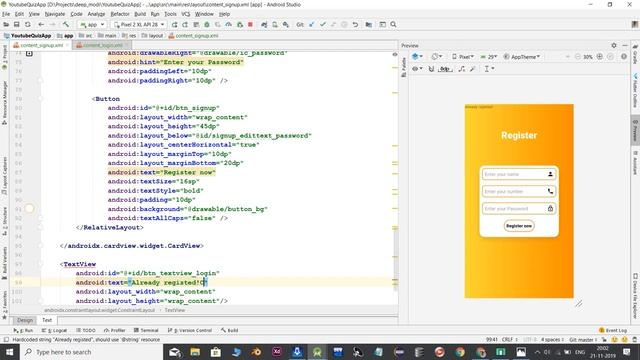Open Terminal tool window
Viewport: 640px width, 360px height.
(146, 330)
